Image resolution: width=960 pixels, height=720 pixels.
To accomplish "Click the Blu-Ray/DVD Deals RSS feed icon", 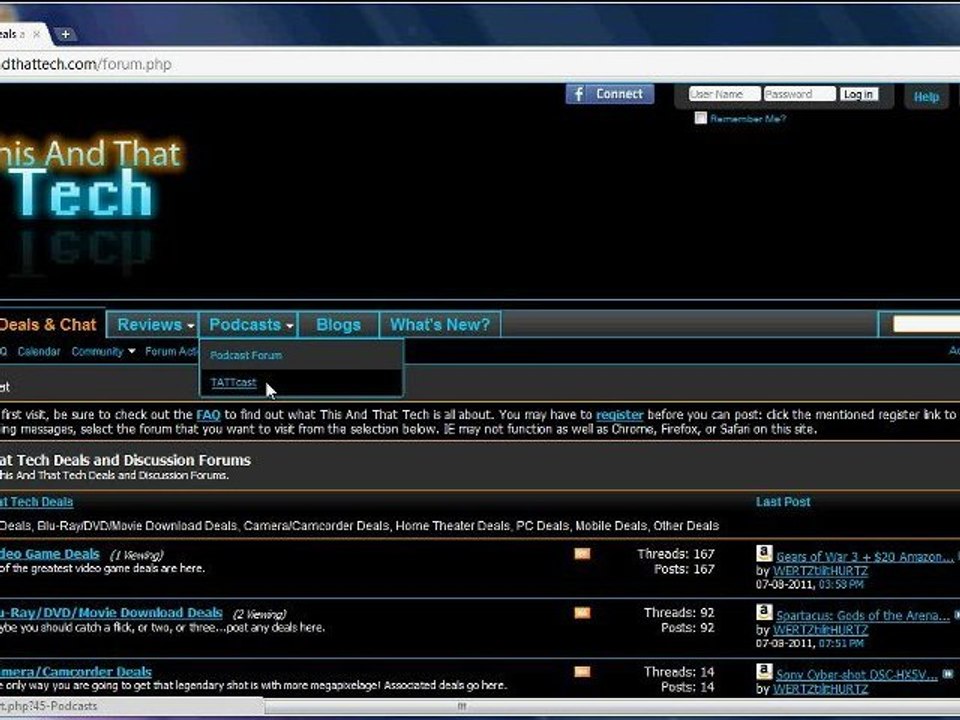I will tap(582, 613).
